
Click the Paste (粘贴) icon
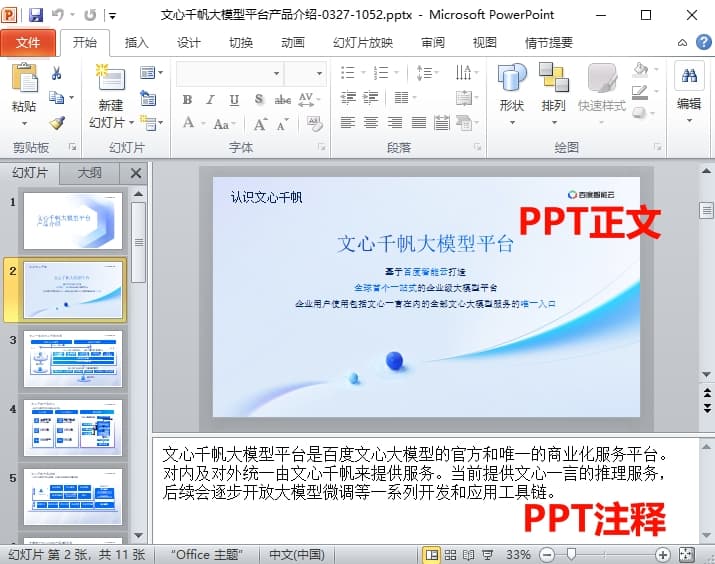click(24, 78)
